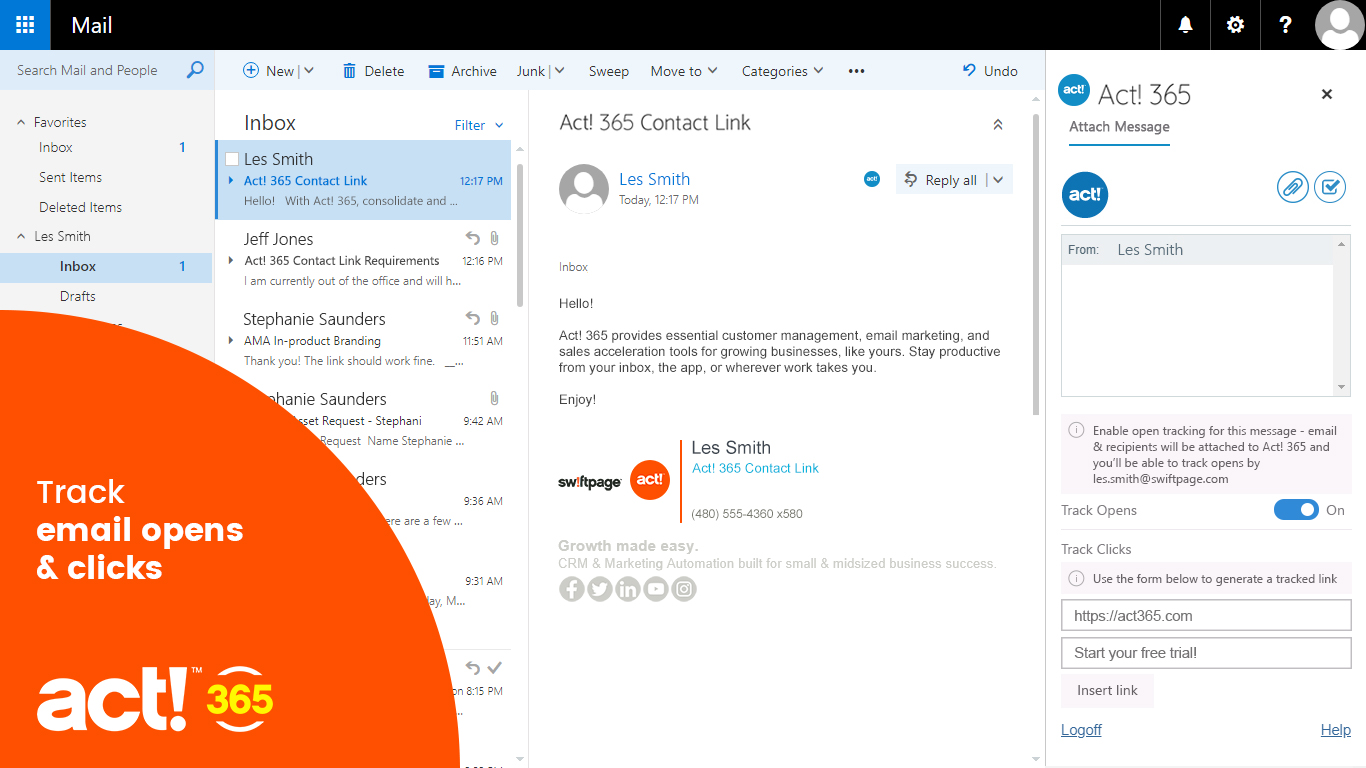Click the info icon beside open tracking note
The width and height of the screenshot is (1366, 768).
[x=1076, y=430]
